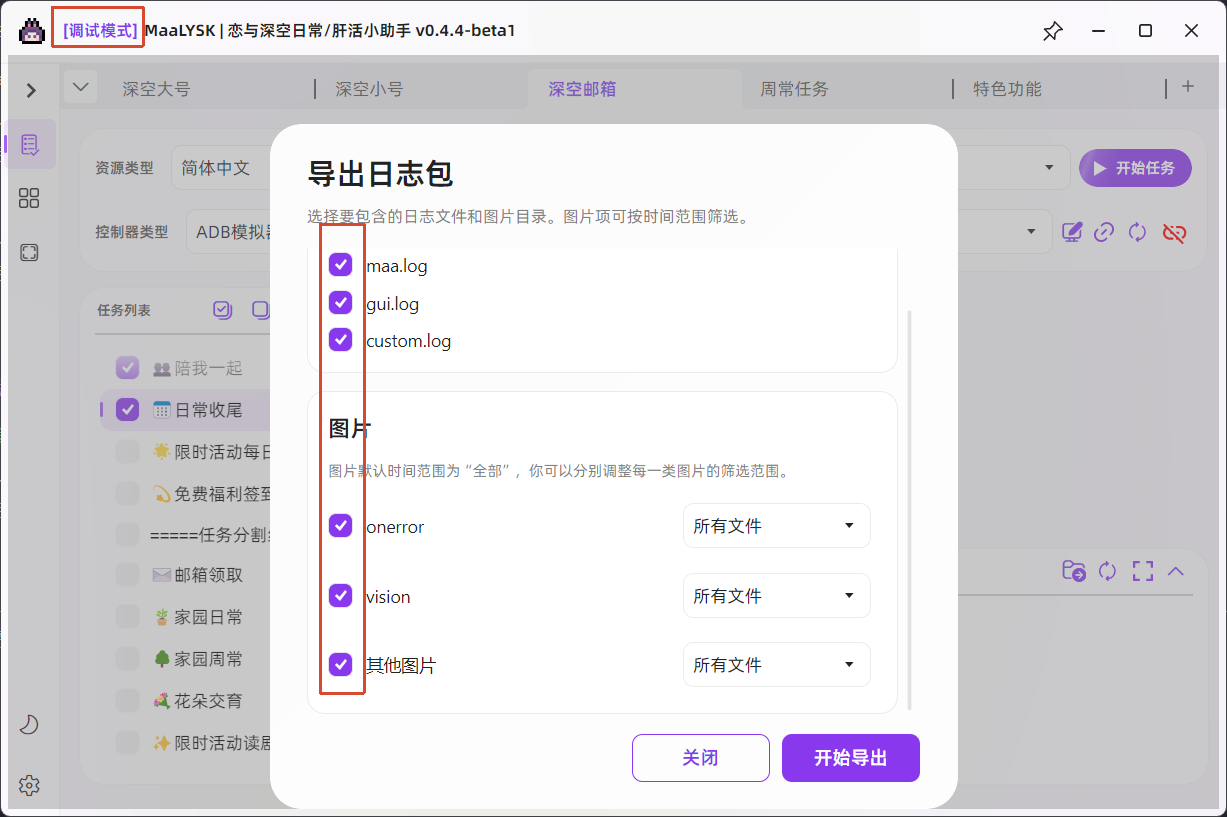The image size is (1227, 817).
Task: Click the monitor-with-pencil edit controller icon
Action: [x=1072, y=232]
